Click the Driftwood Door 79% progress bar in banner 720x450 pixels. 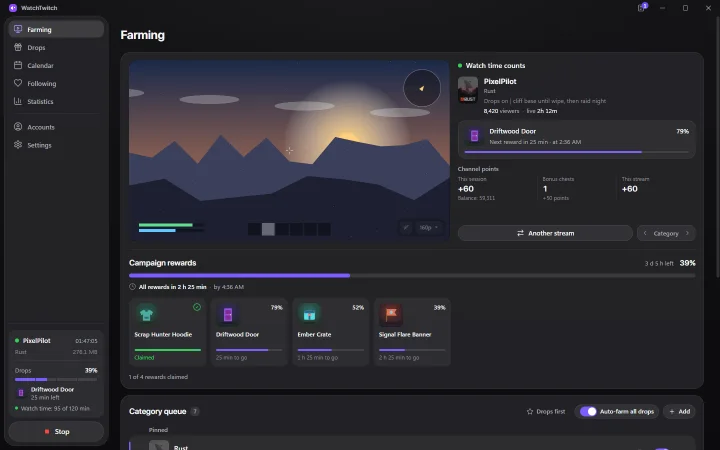(x=576, y=152)
